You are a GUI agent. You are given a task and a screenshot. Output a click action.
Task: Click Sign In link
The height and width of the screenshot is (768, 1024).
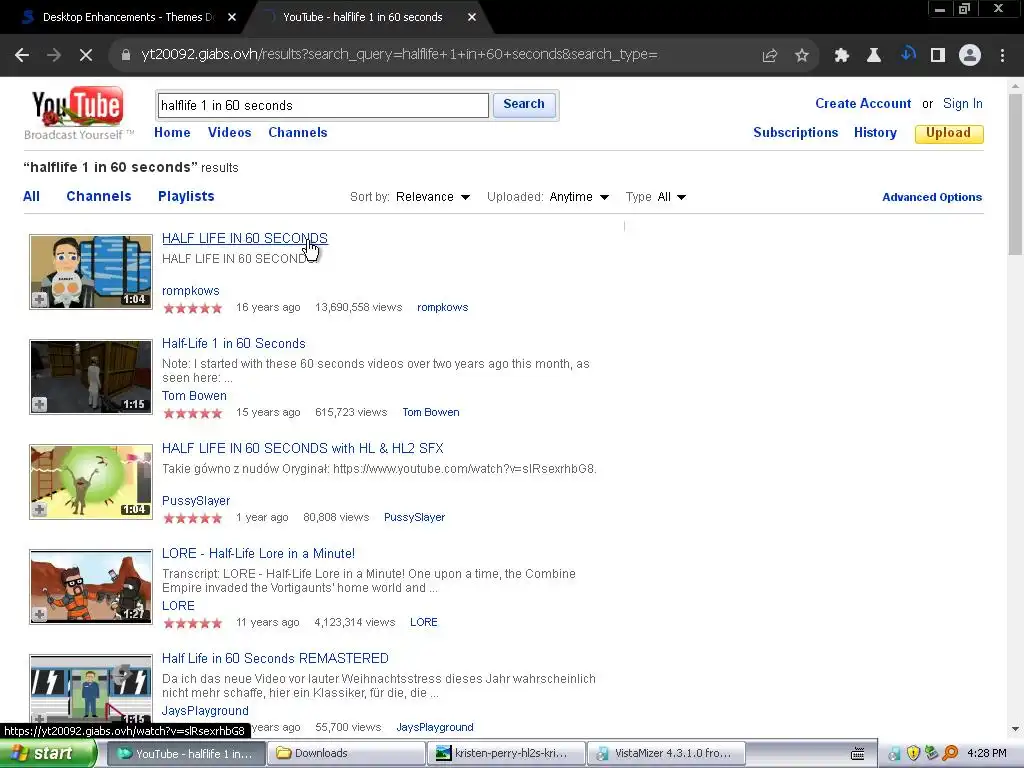point(963,104)
